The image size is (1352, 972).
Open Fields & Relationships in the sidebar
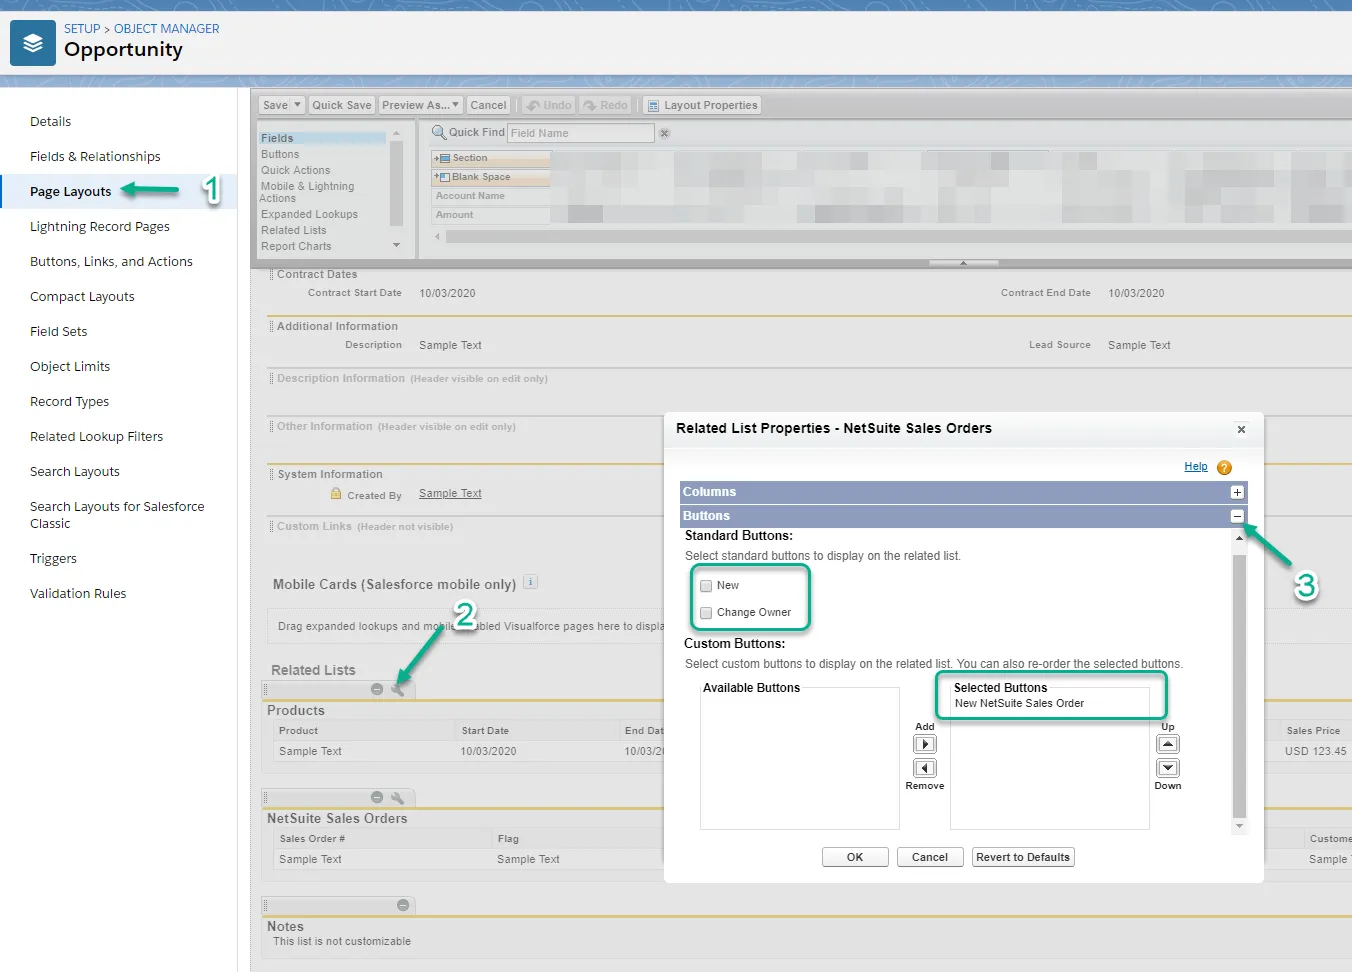pos(95,157)
